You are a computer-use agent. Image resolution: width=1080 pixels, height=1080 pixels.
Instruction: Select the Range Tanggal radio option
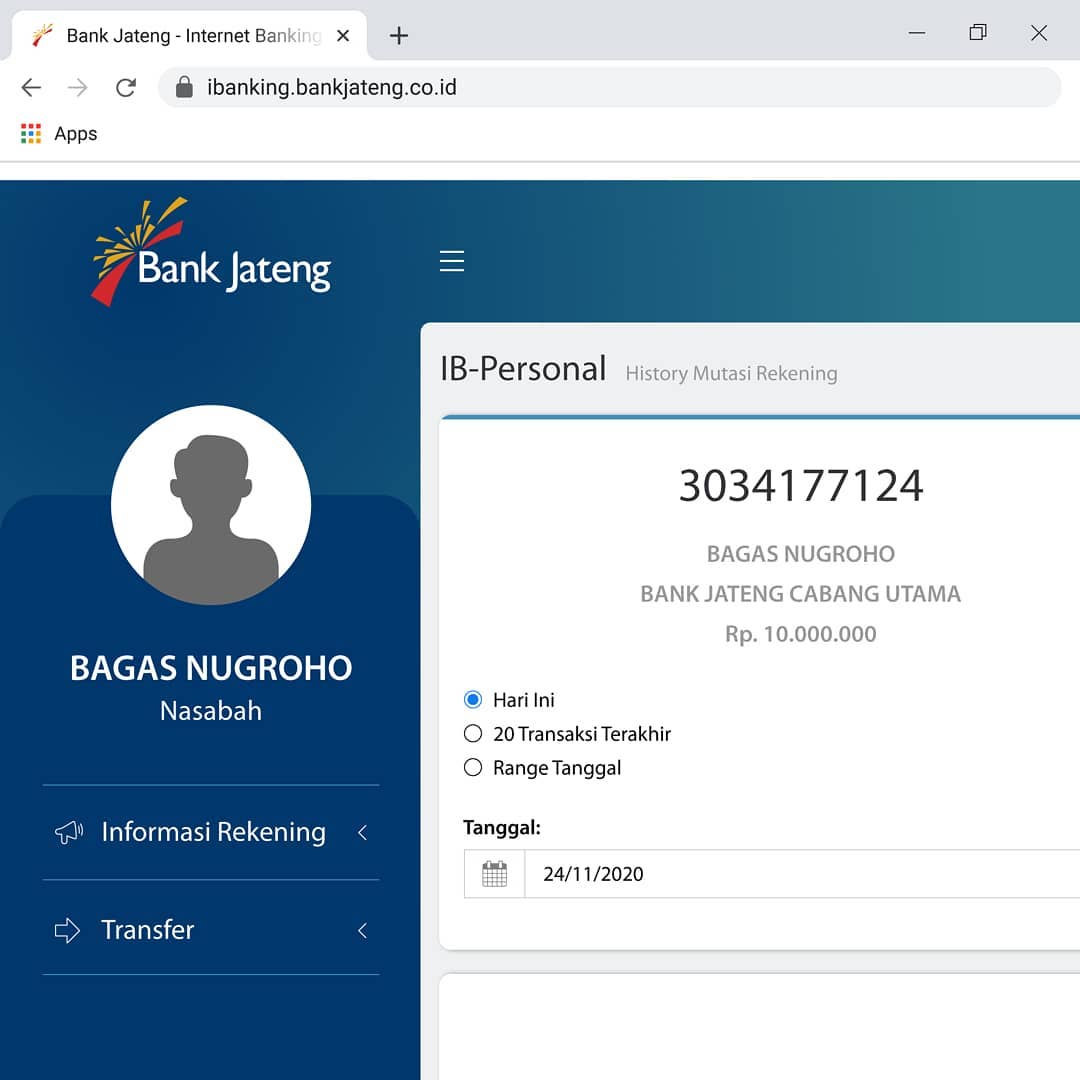pyautogui.click(x=472, y=767)
